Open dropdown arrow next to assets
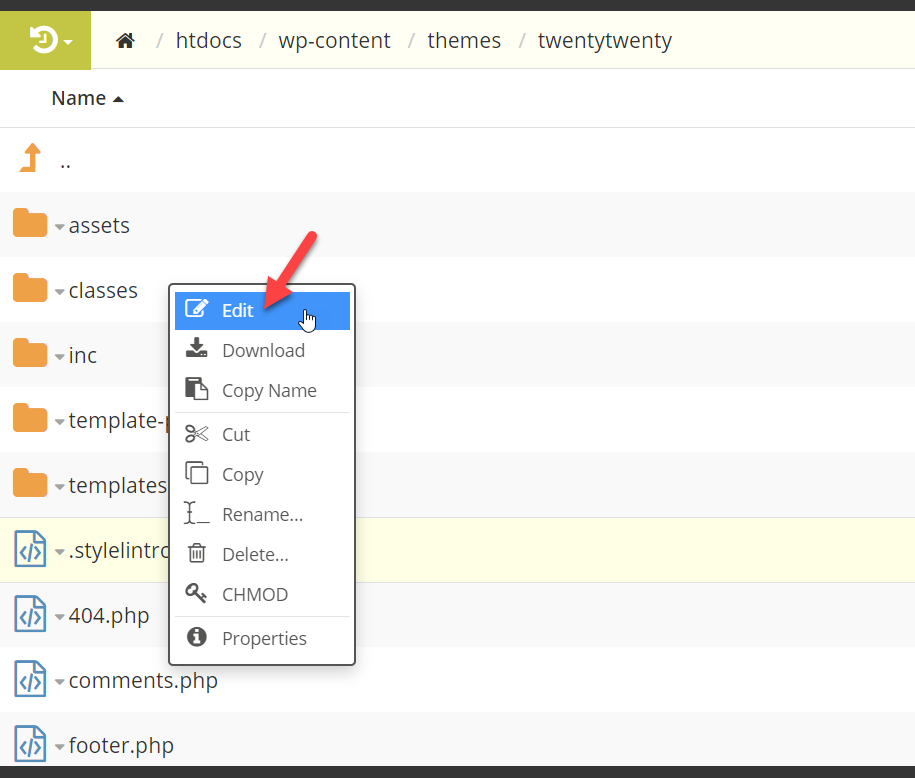 coord(60,226)
